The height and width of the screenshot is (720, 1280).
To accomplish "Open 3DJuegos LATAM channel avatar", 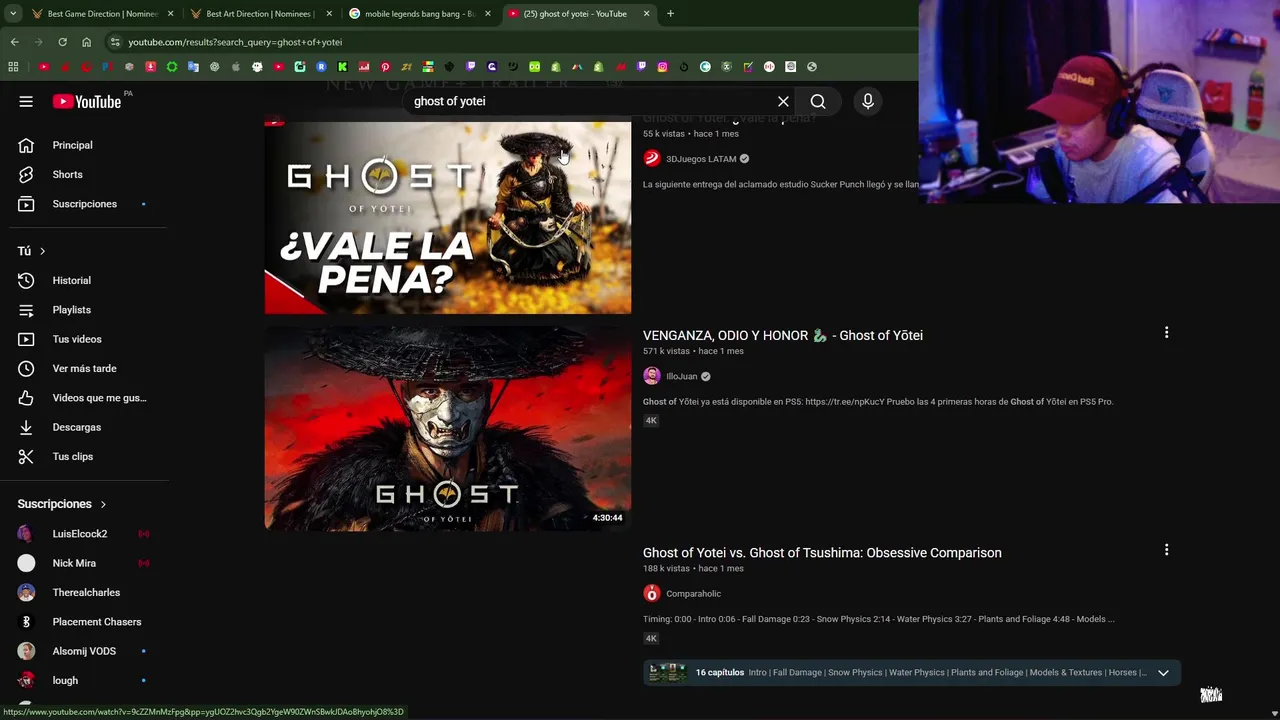I will (x=652, y=158).
